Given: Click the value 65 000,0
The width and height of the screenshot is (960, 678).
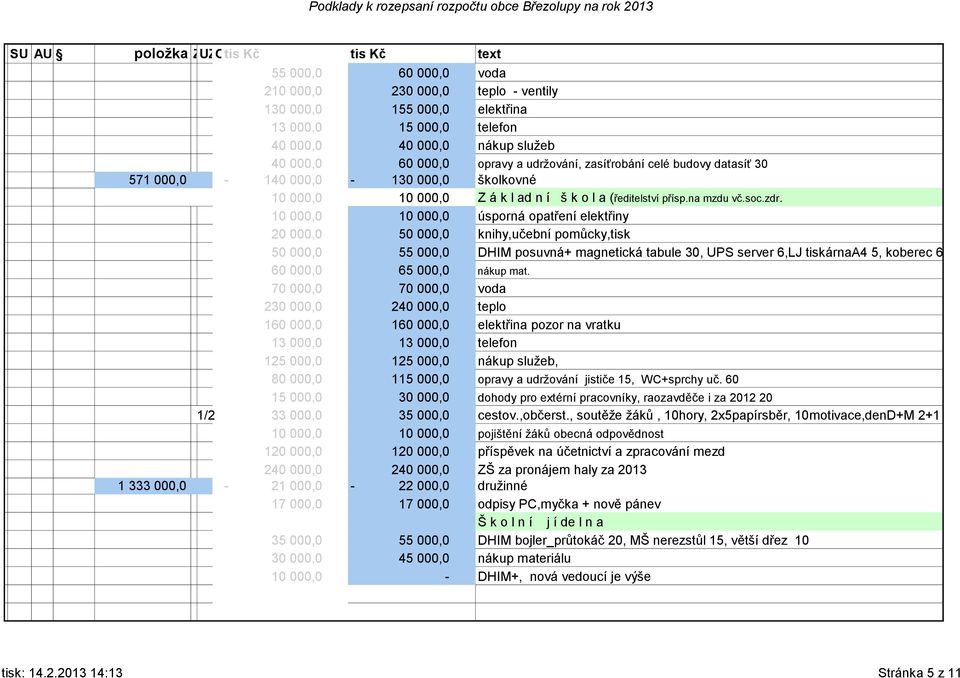Looking at the screenshot, I should 424,271.
